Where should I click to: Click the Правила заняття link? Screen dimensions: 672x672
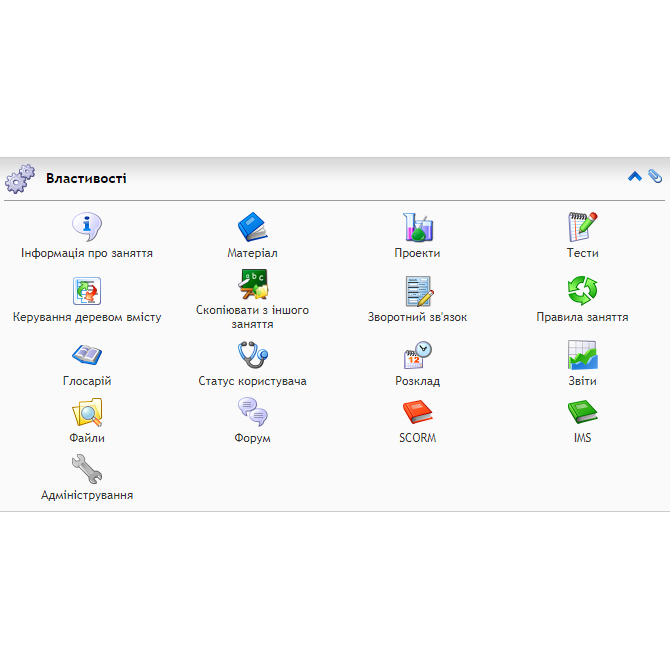tap(582, 318)
